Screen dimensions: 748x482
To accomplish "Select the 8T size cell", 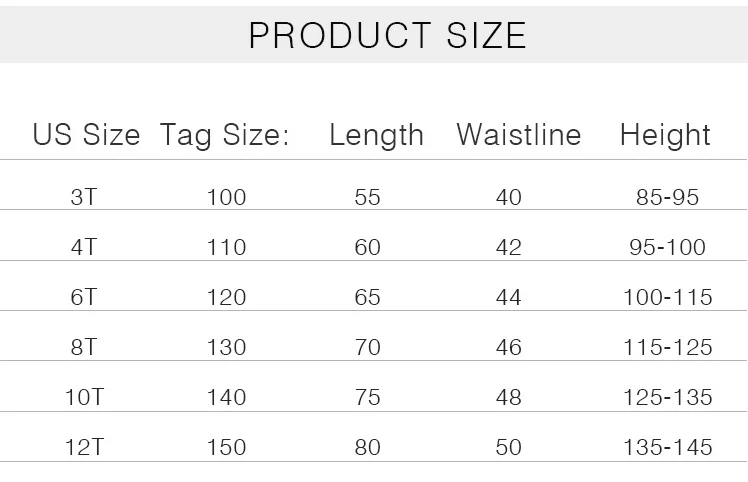I will (x=84, y=347).
